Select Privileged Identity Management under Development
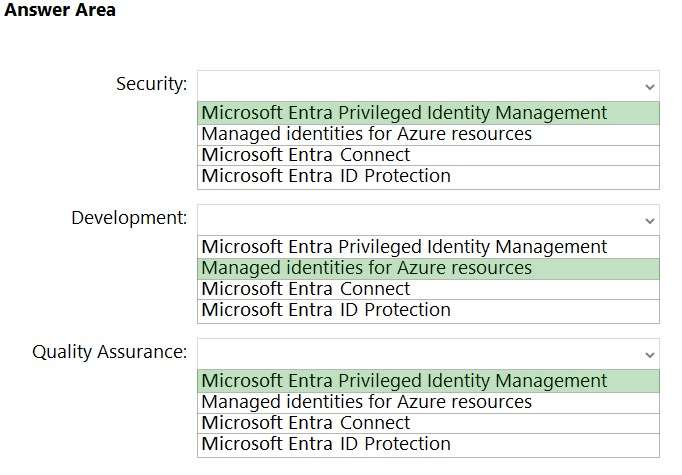This screenshot has height=475, width=682. pyautogui.click(x=404, y=247)
